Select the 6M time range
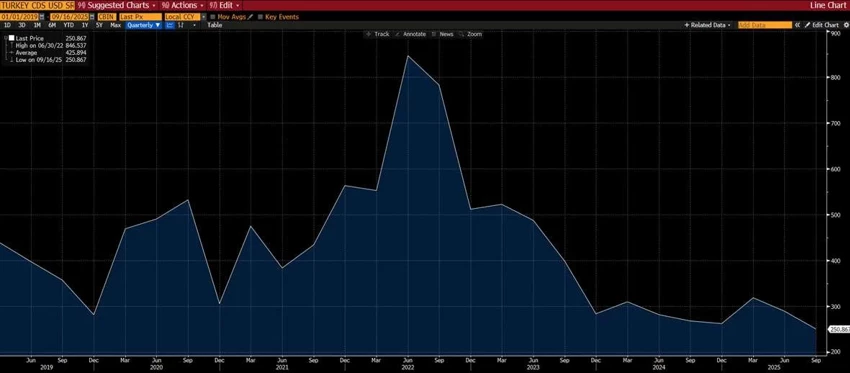The height and width of the screenshot is (373, 850). coord(52,25)
